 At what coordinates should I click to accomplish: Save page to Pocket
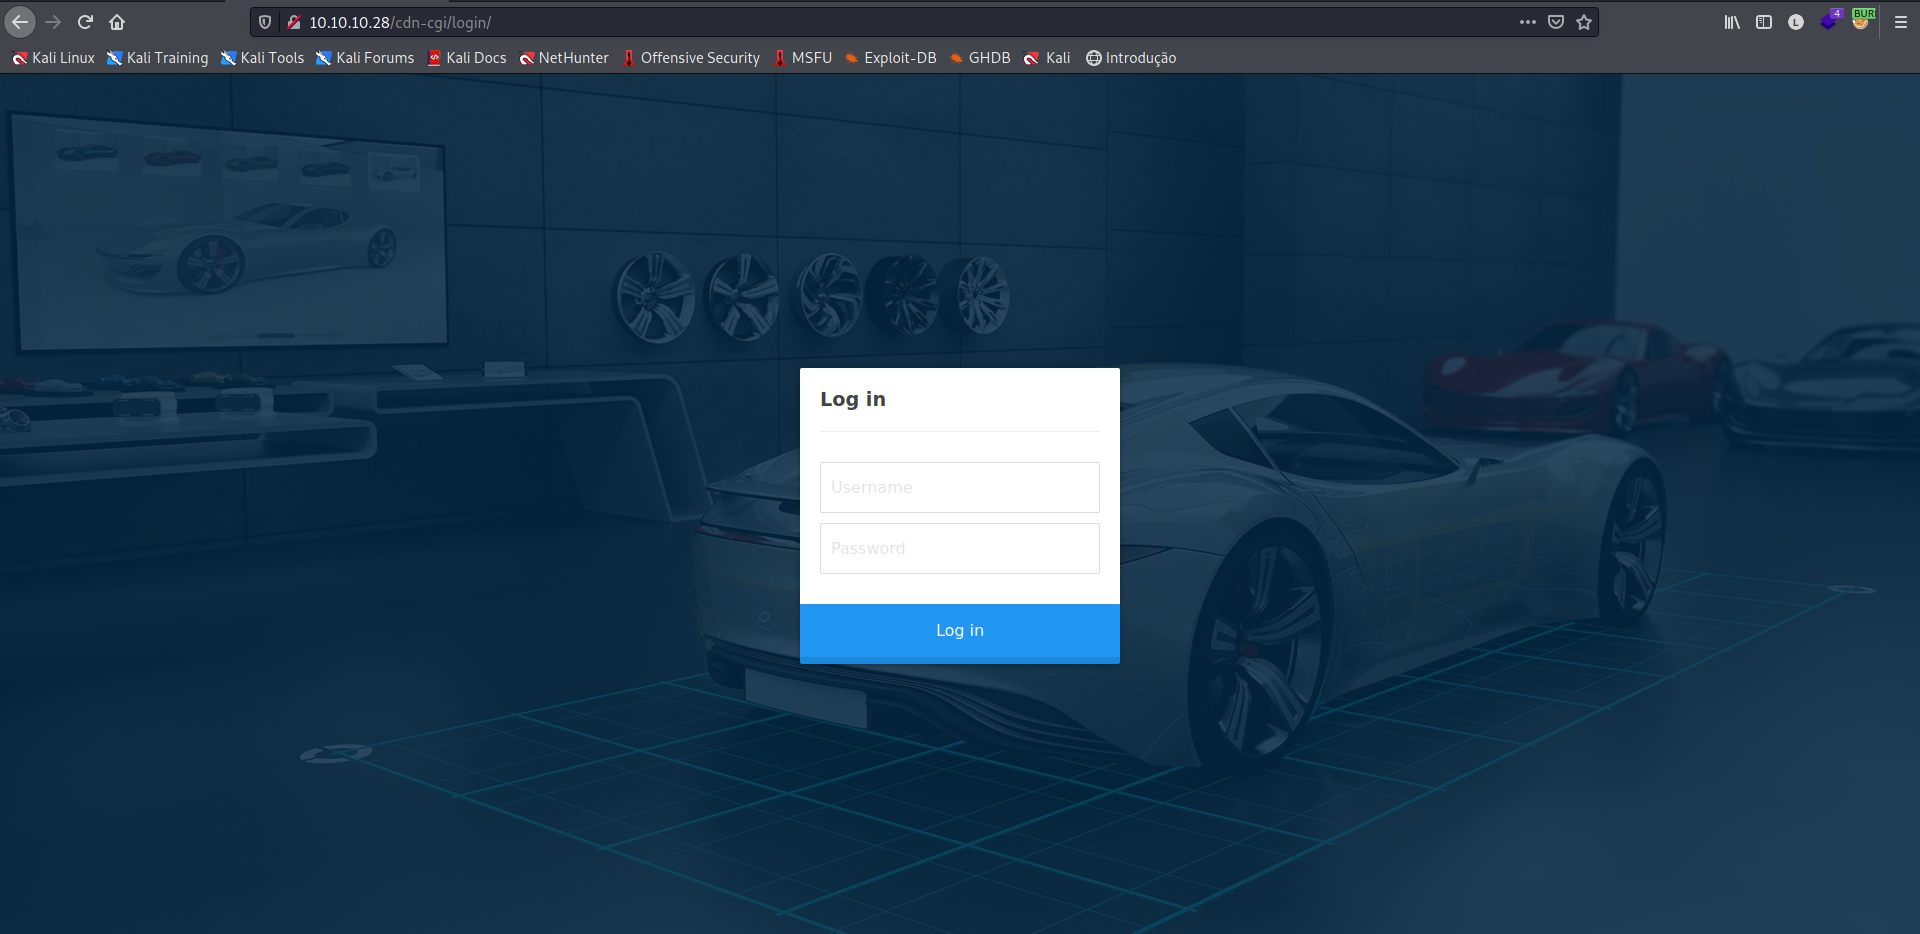[1556, 22]
